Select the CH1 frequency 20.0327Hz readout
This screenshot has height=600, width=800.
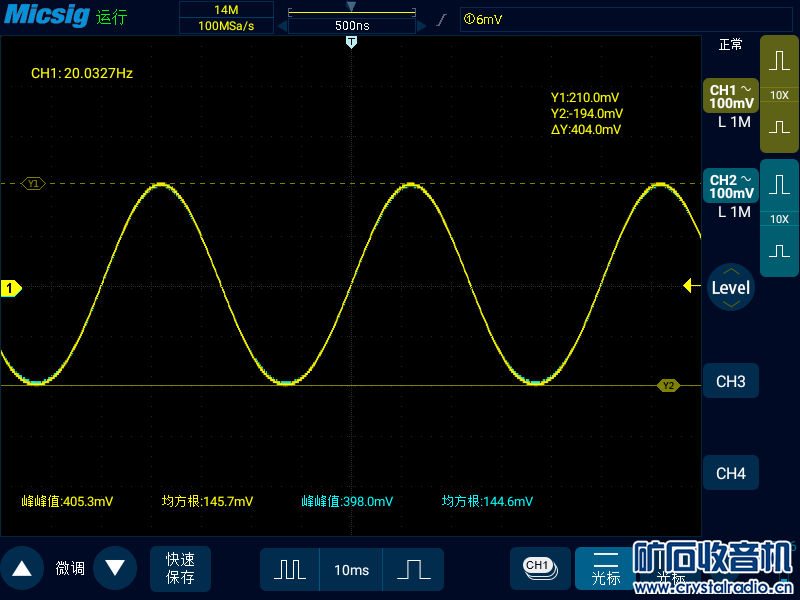82,73
